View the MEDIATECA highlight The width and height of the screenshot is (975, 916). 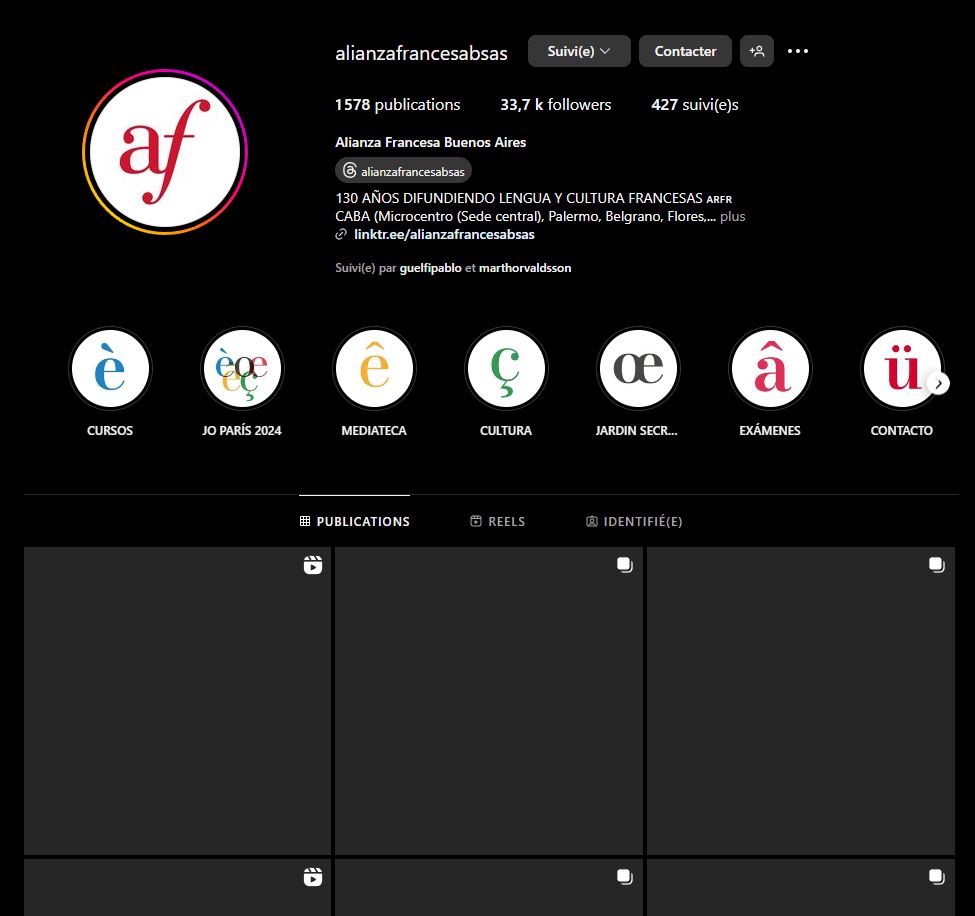click(374, 369)
